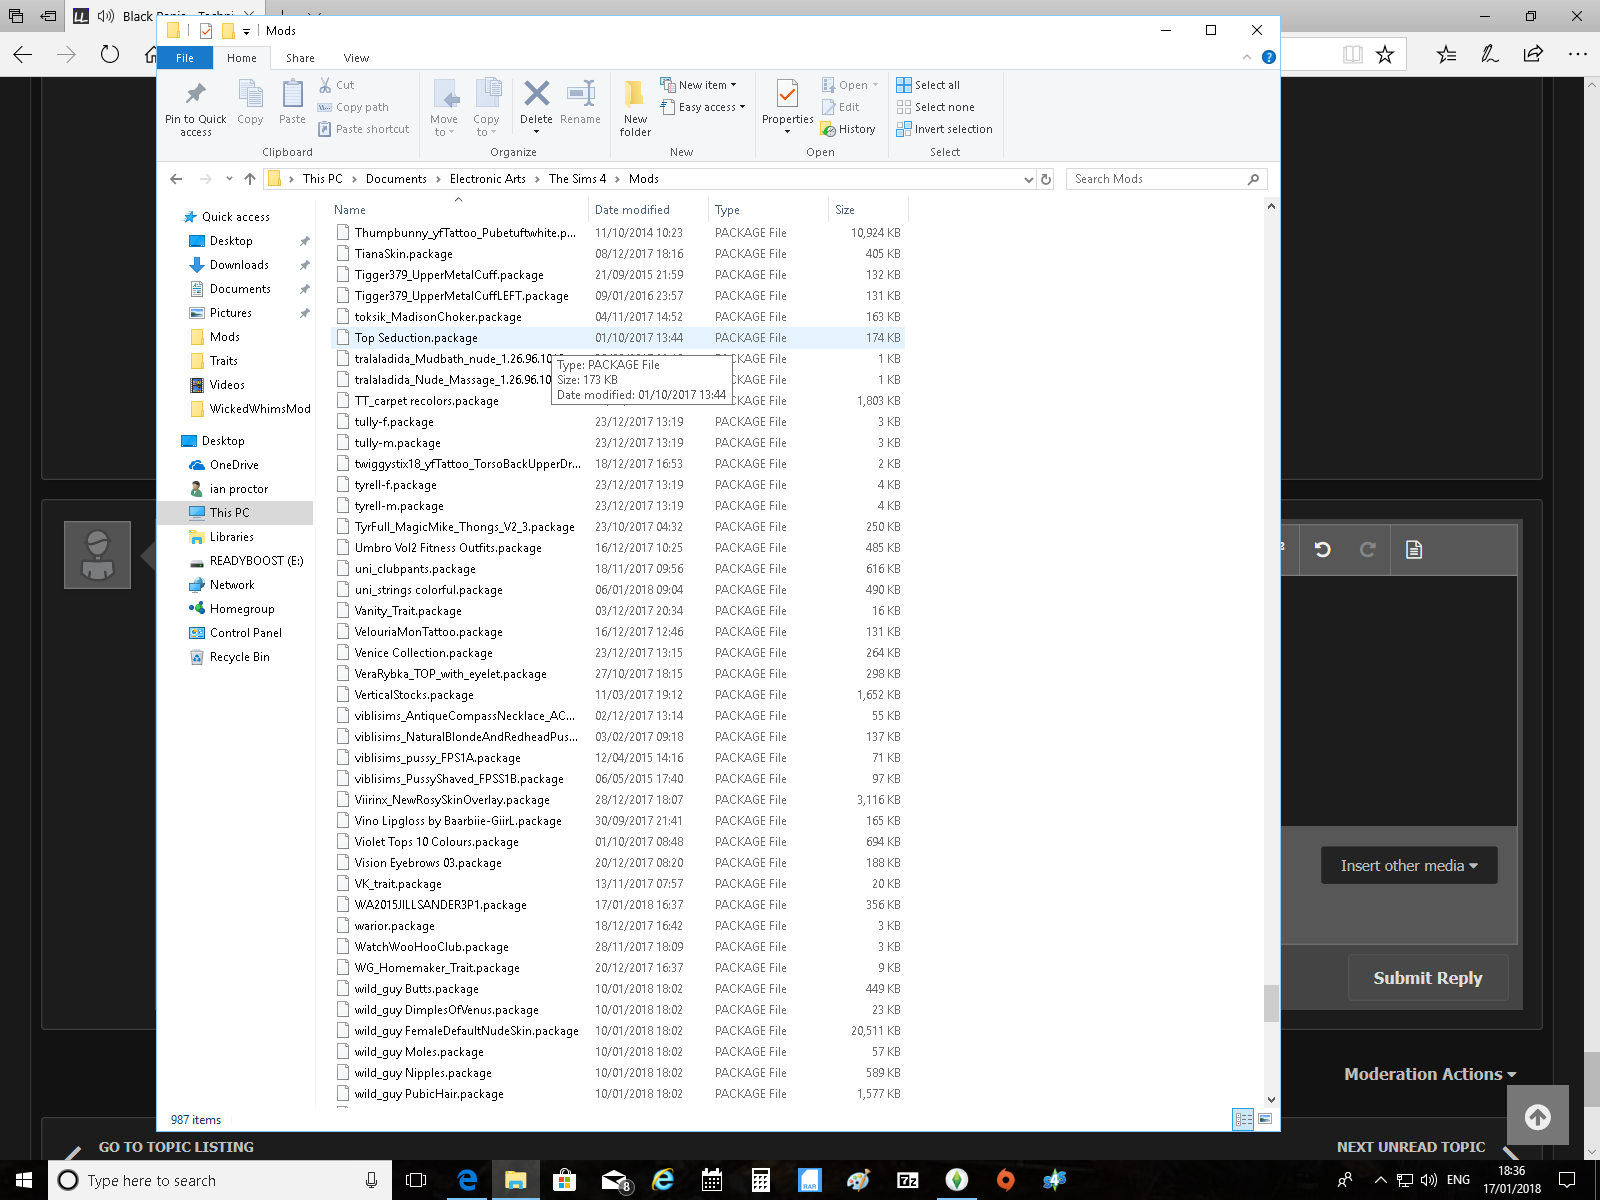Open the File menu tab

click(185, 58)
